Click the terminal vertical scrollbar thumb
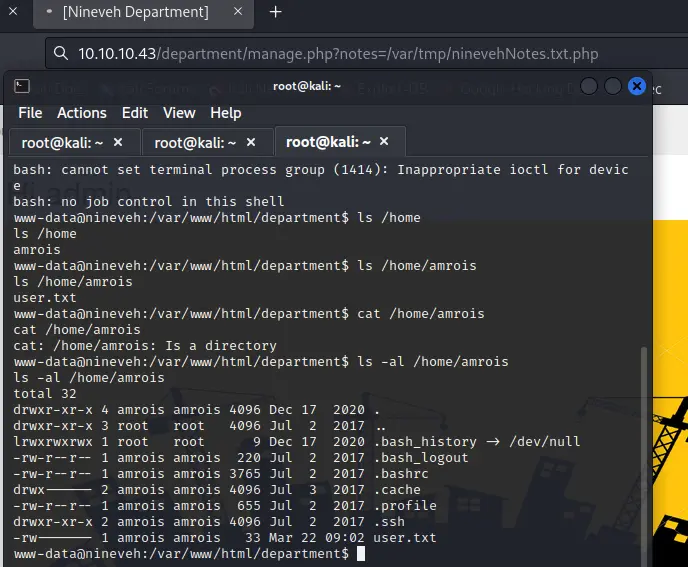The width and height of the screenshot is (688, 567). (644, 456)
